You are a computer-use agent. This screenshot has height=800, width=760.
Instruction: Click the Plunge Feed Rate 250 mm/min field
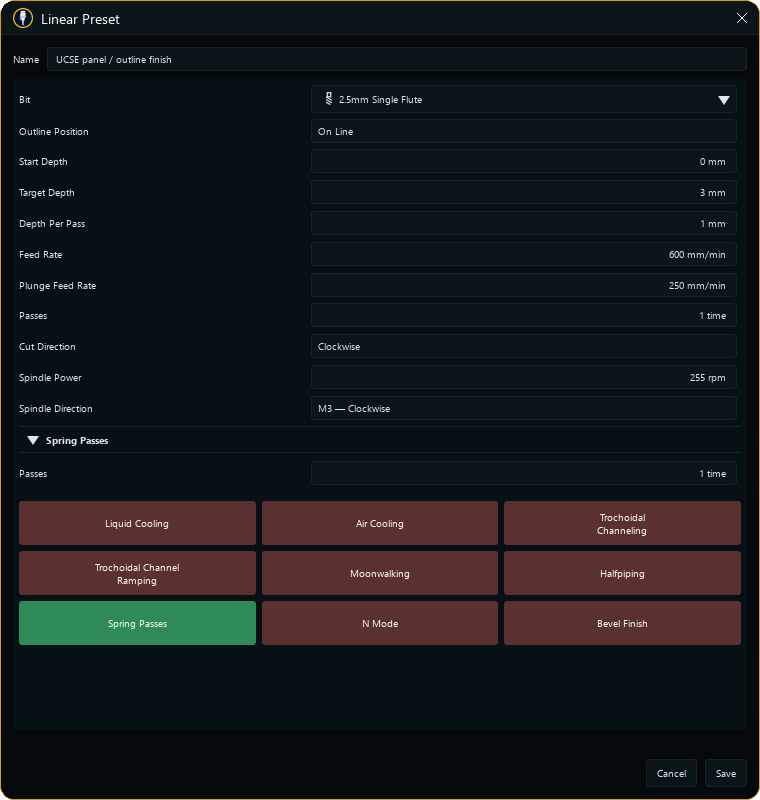click(x=523, y=285)
